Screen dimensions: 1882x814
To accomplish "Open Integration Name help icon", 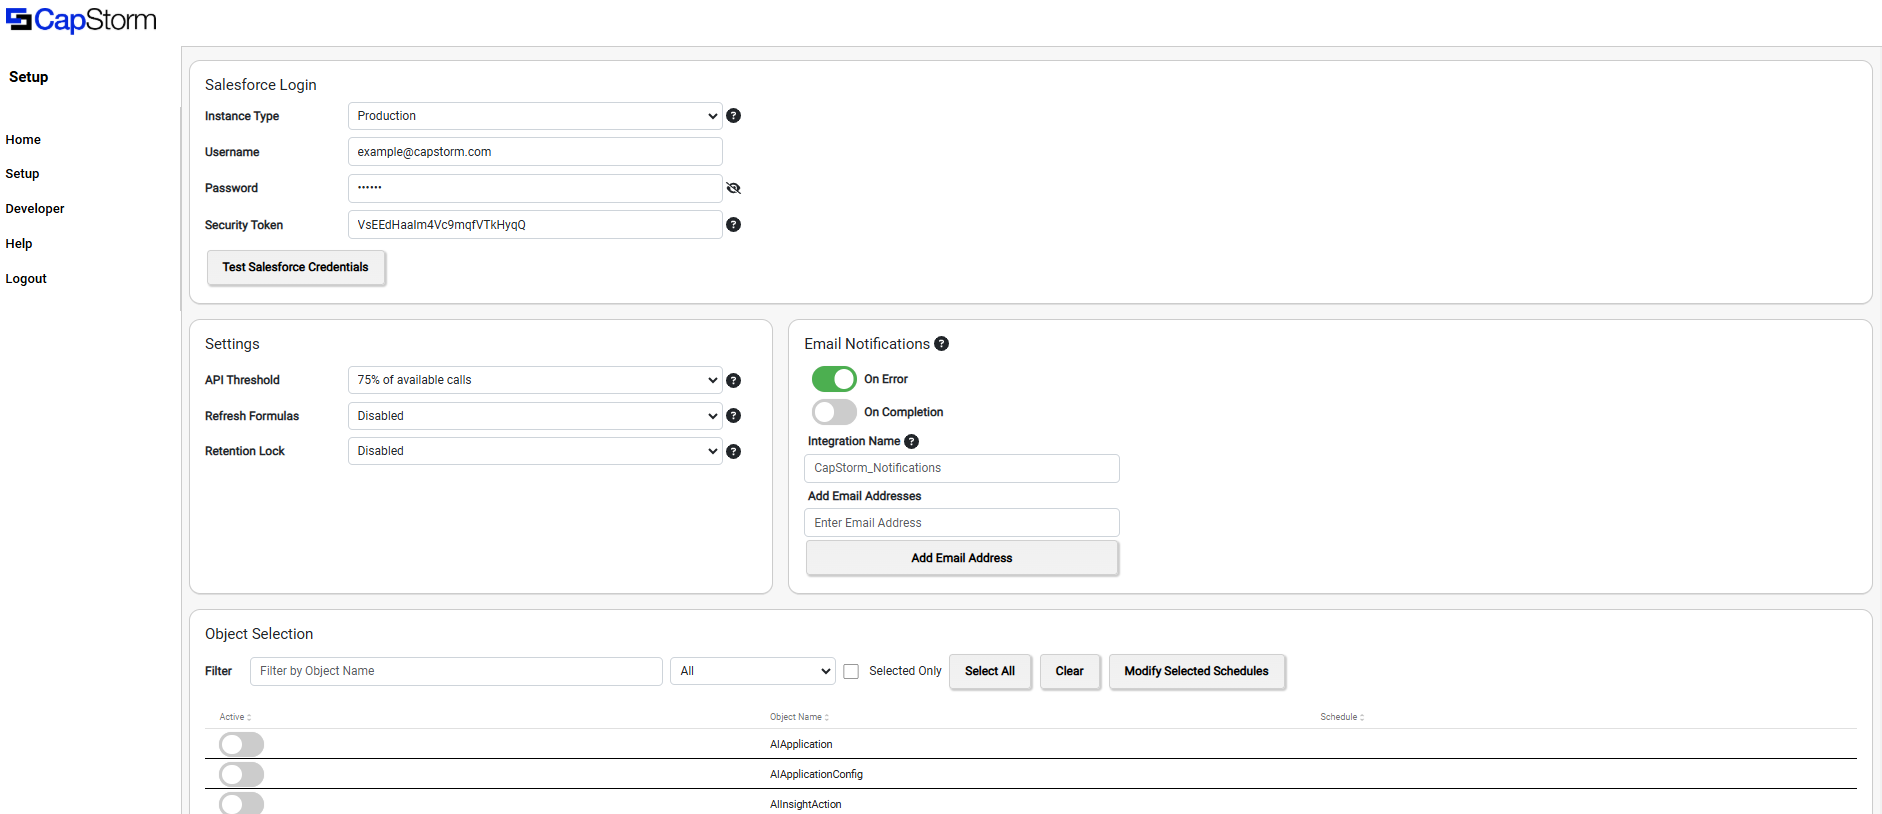I will tap(911, 441).
